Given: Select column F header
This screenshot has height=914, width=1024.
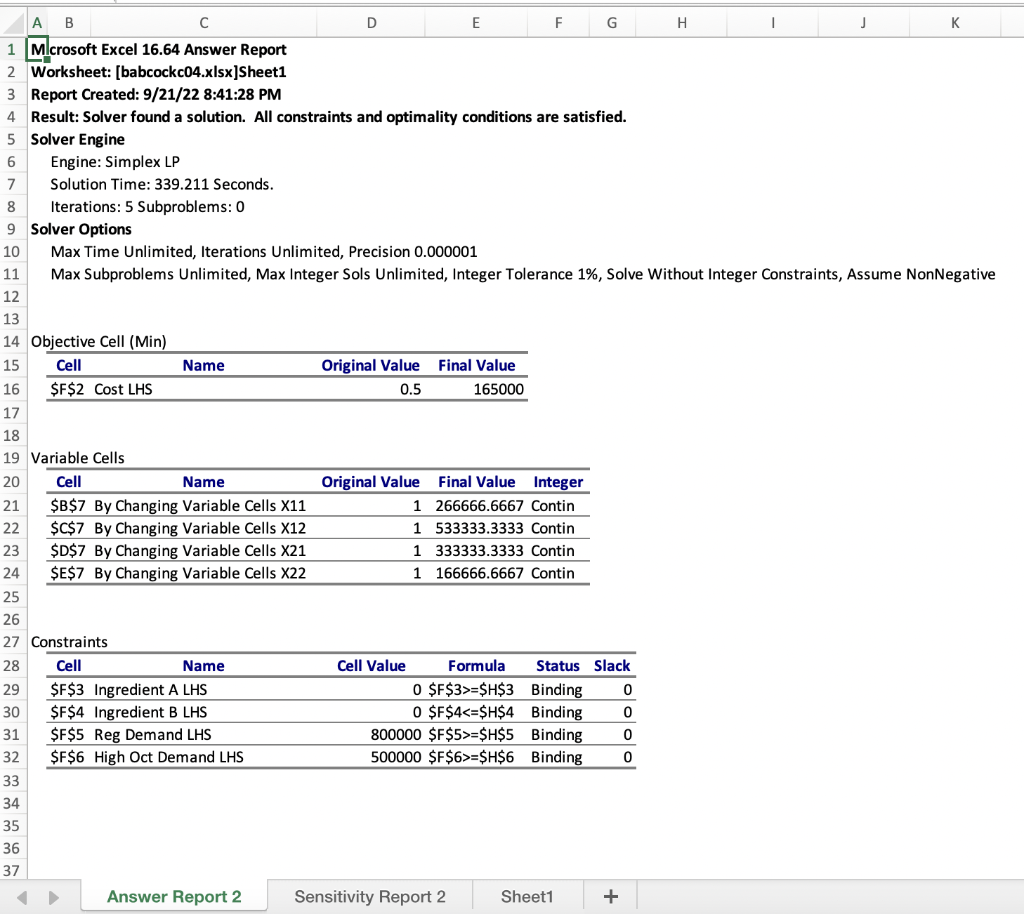Looking at the screenshot, I should 558,23.
